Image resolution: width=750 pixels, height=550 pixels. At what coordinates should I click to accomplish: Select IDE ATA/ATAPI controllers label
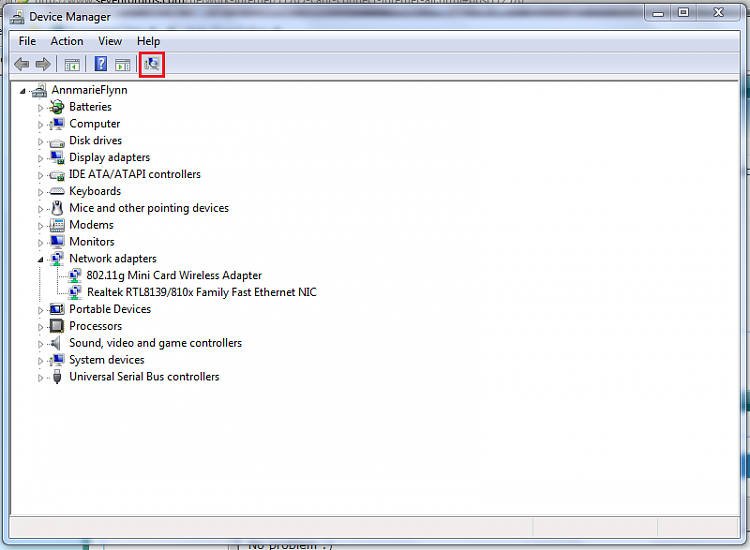[135, 174]
